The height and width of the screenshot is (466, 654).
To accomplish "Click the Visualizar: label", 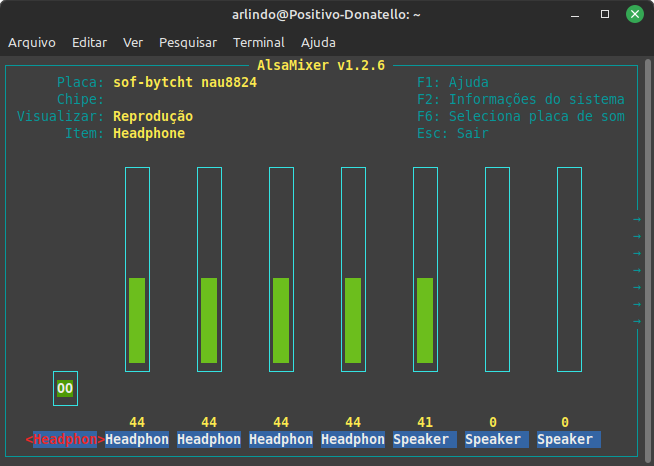I will click(60, 116).
